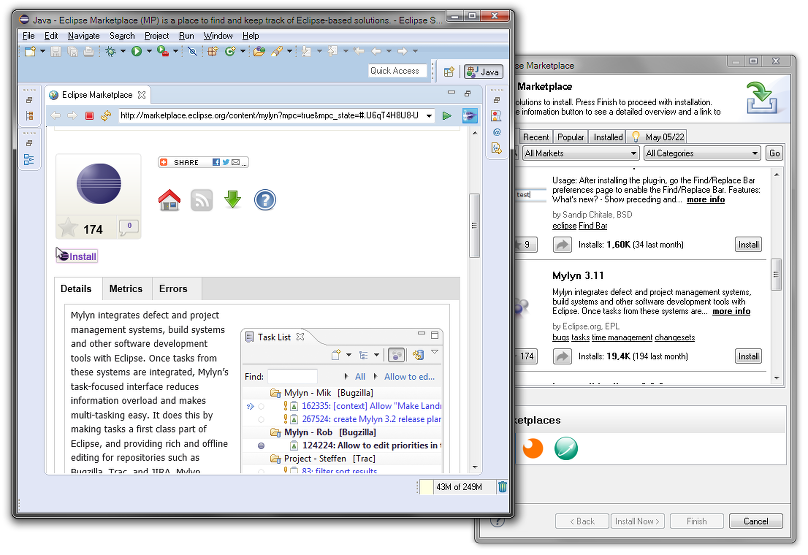Click the Find field in Task List
Image resolution: width=808 pixels, height=555 pixels.
pos(292,376)
